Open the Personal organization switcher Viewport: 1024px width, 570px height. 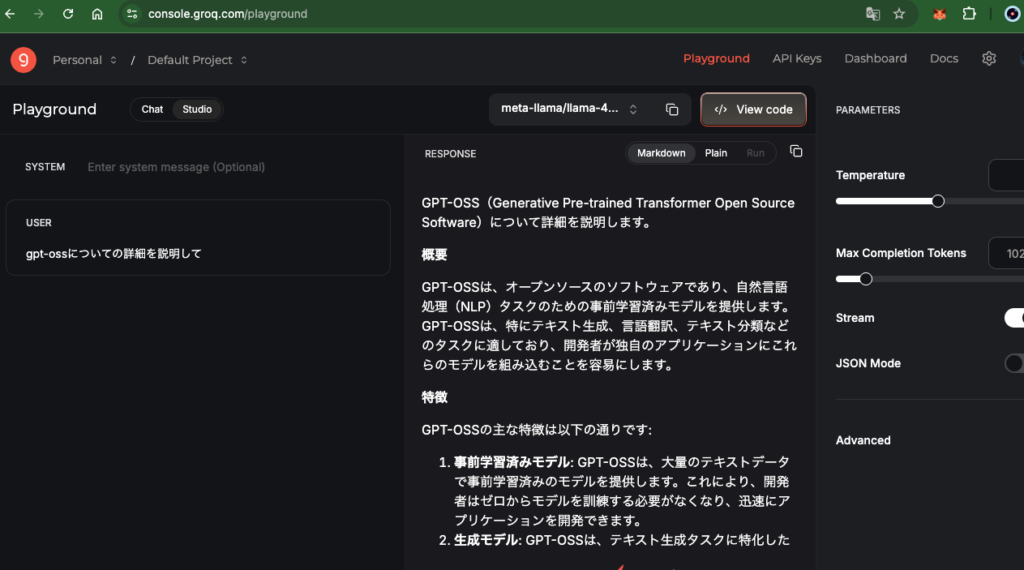(84, 60)
